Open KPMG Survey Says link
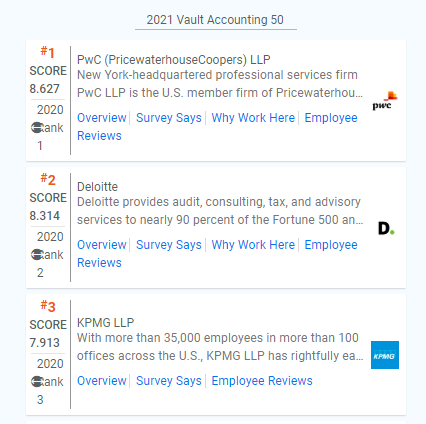 [169, 381]
